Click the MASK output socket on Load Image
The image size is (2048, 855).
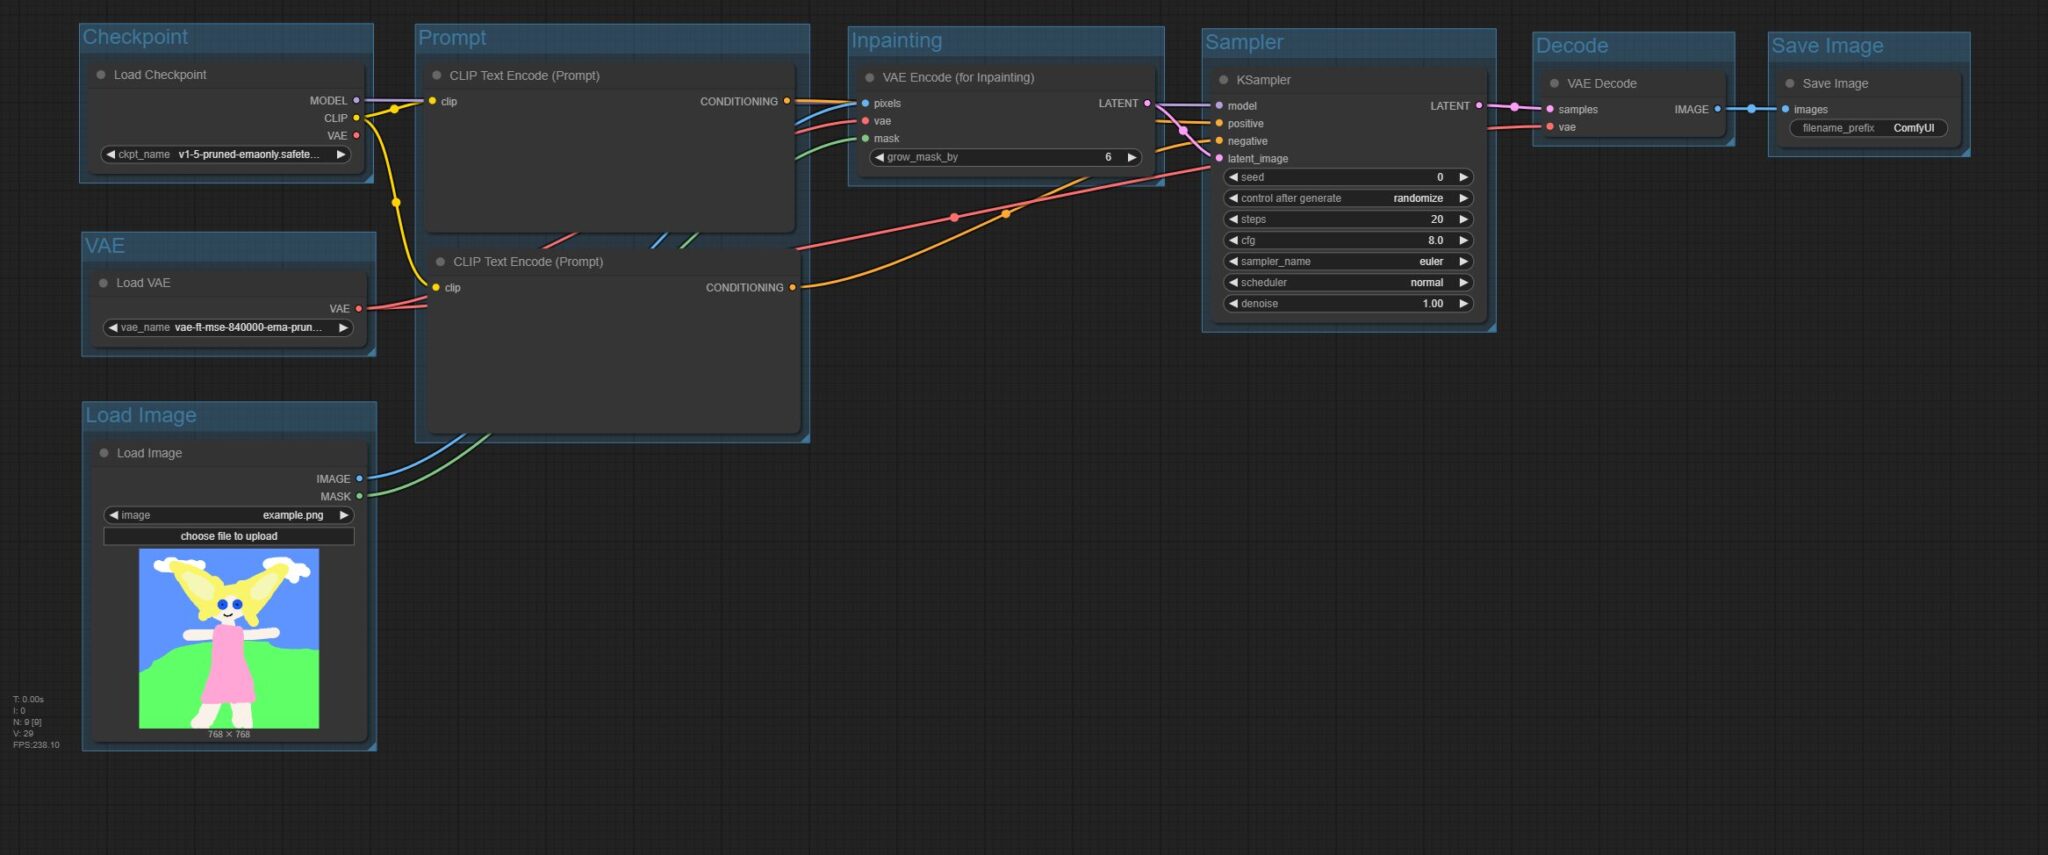point(360,496)
